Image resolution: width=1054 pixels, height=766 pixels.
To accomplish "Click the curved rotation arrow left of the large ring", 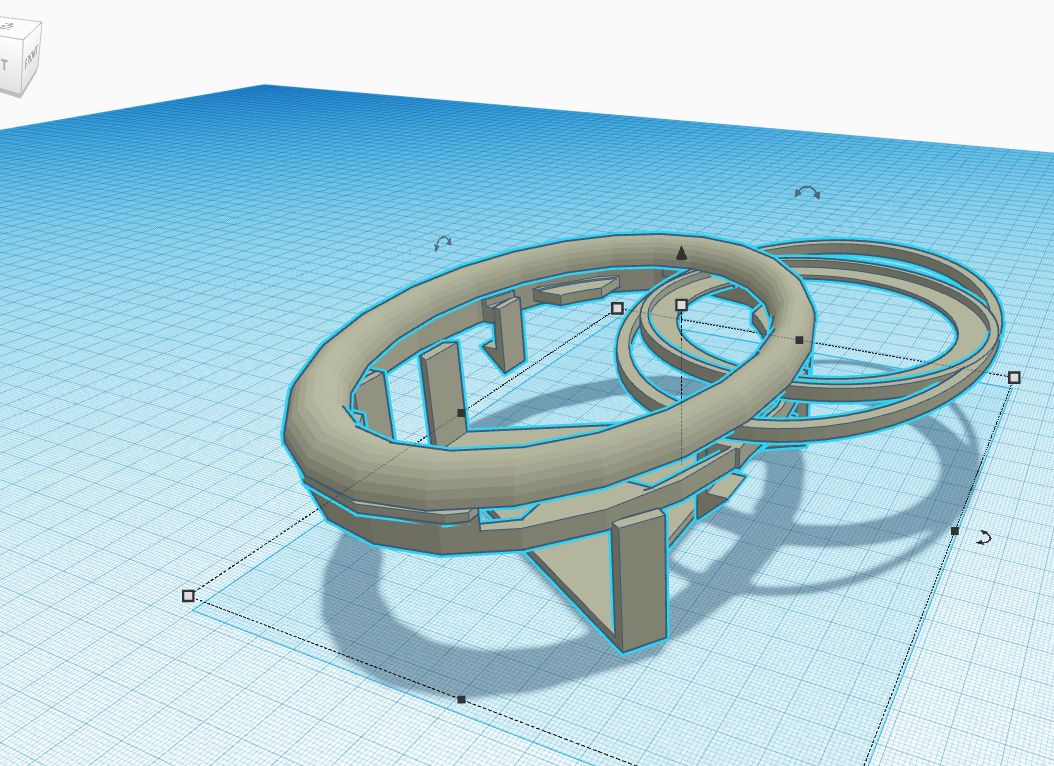I will coord(442,243).
